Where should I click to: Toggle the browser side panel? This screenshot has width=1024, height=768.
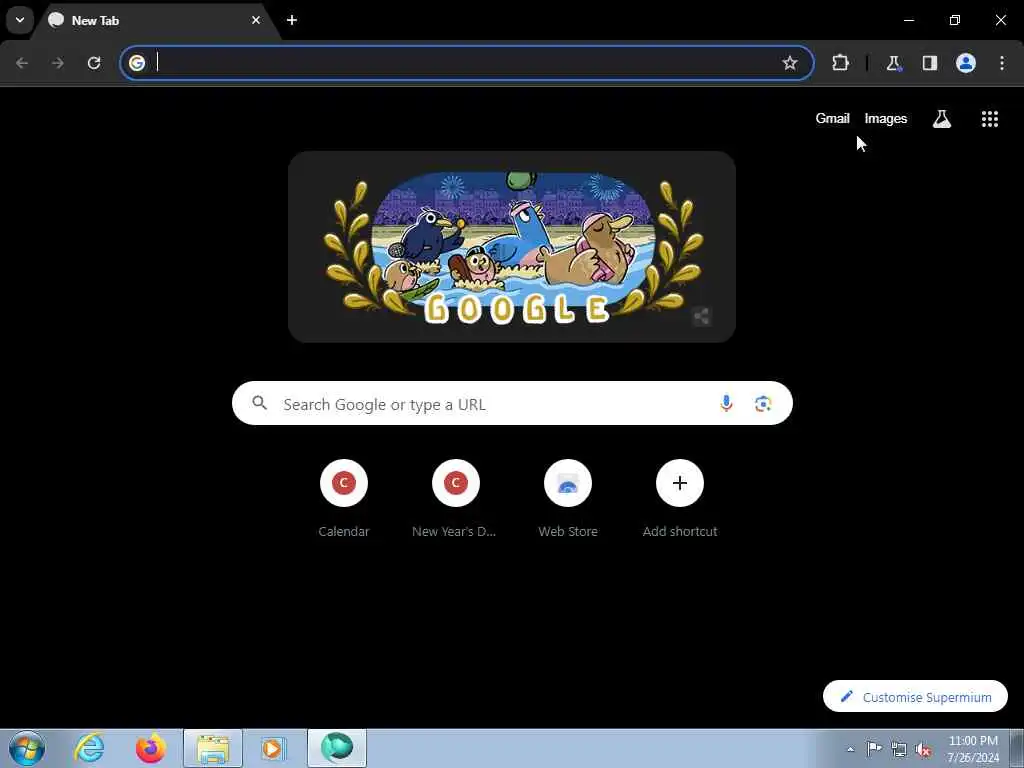pos(930,63)
